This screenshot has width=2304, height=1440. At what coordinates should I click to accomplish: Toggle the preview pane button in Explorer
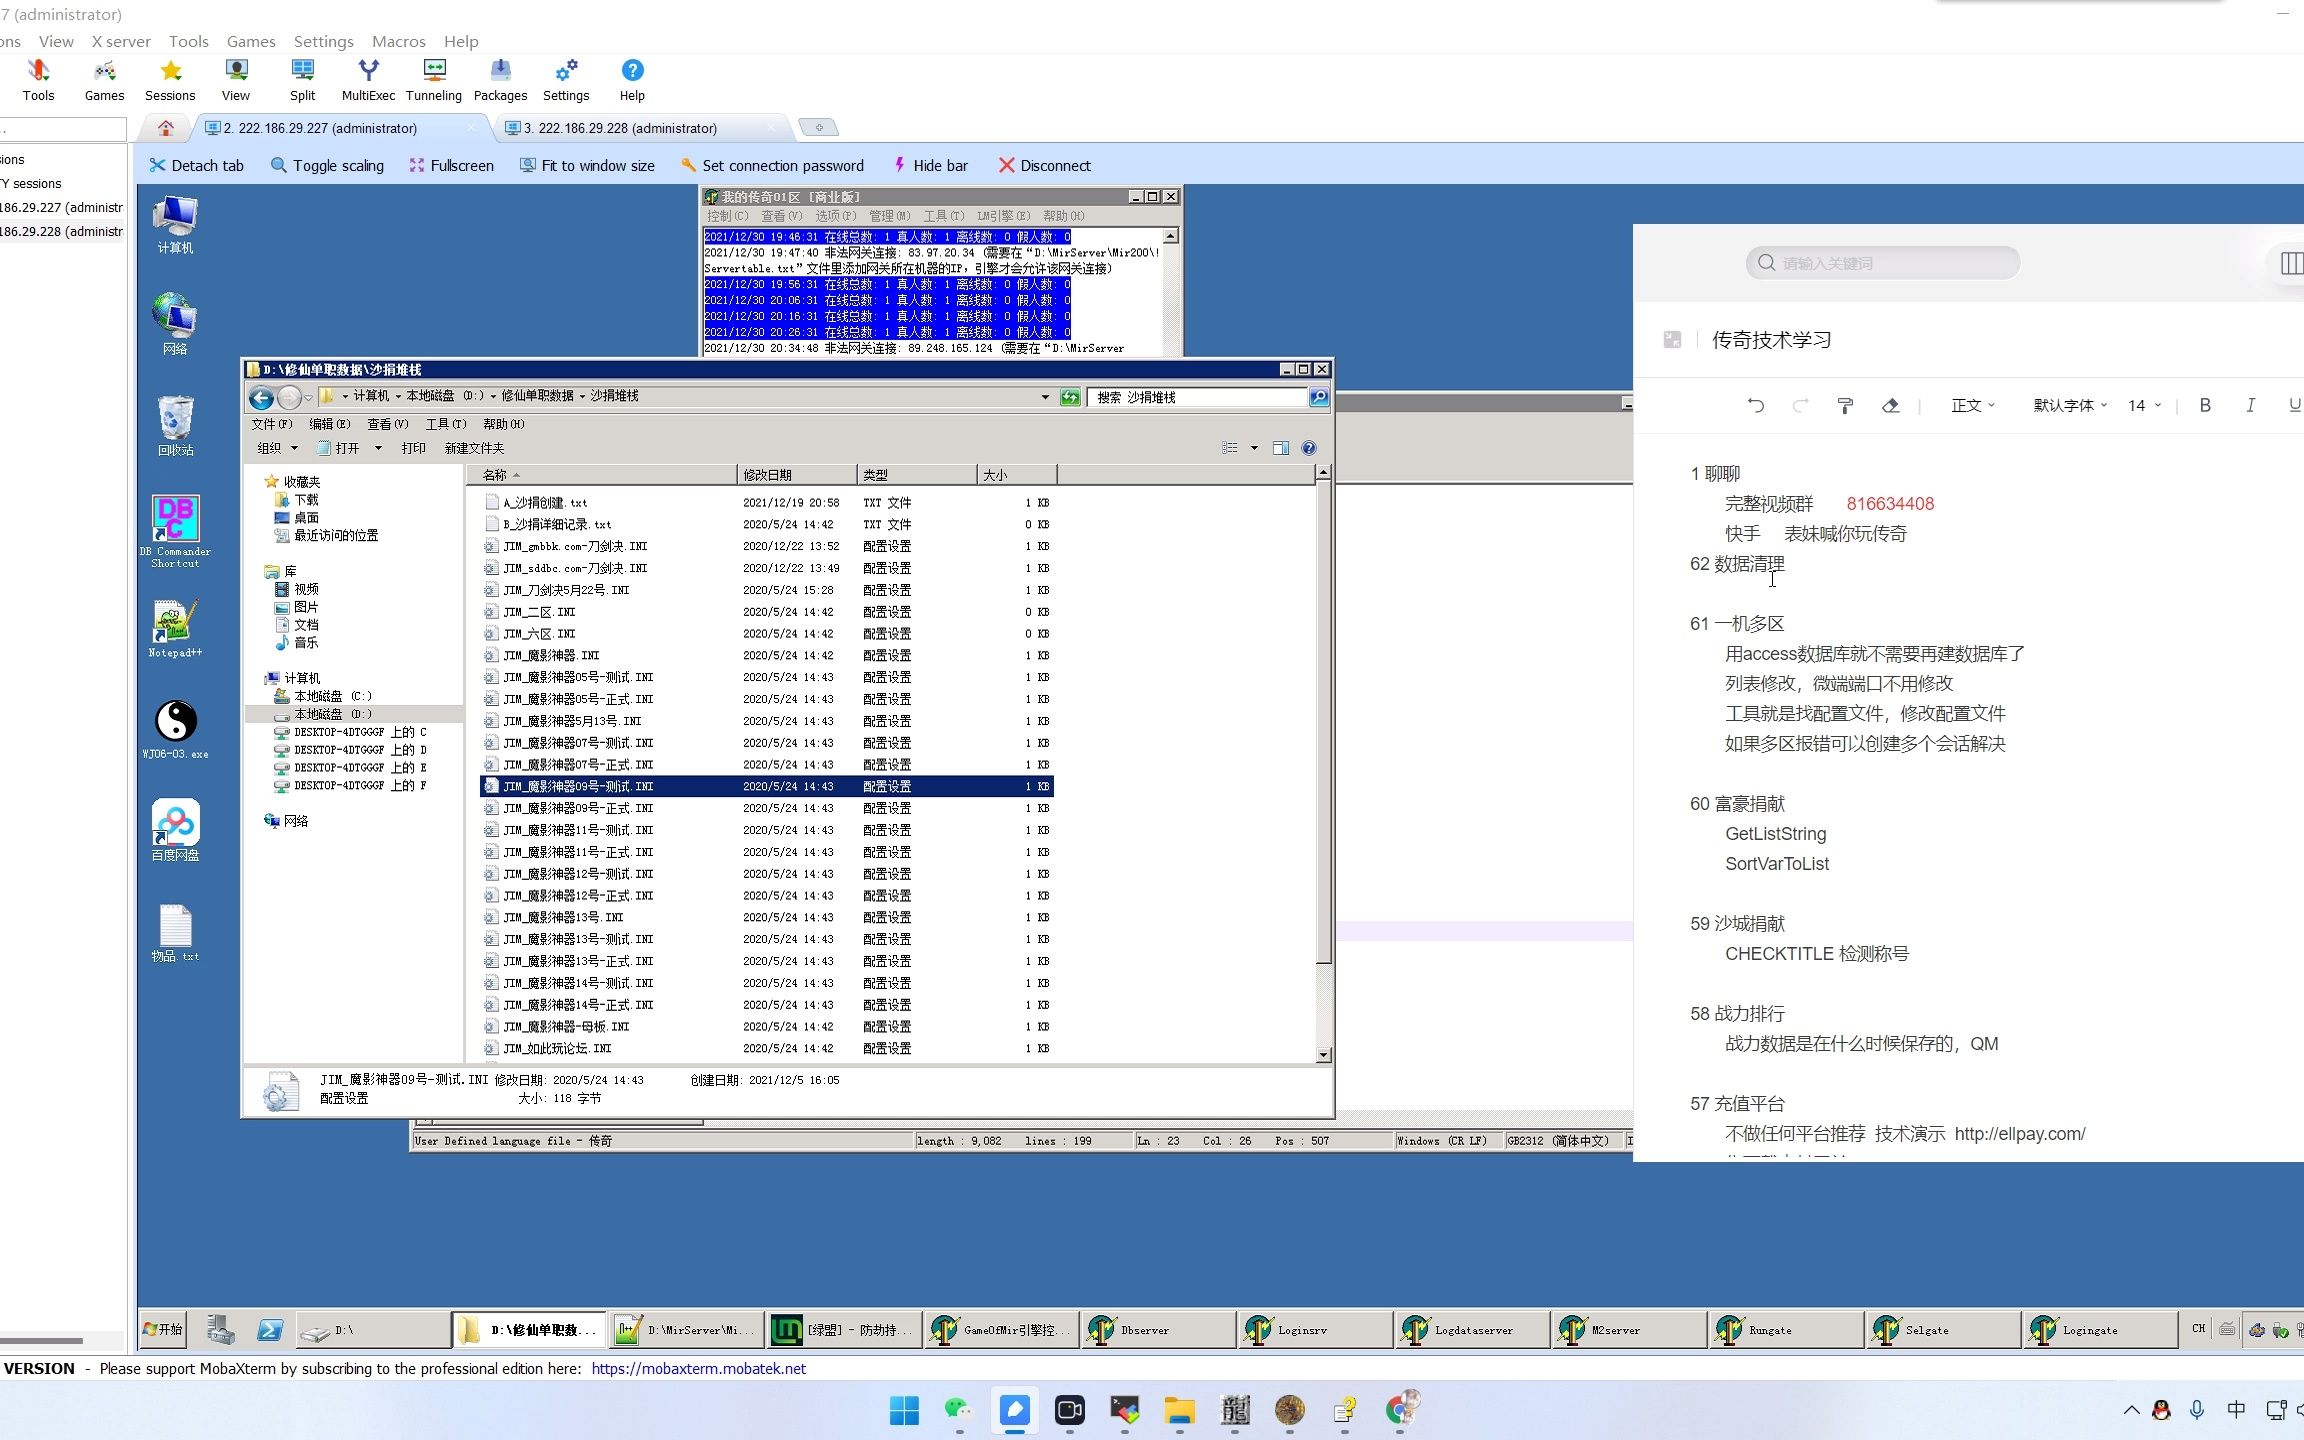coord(1280,448)
